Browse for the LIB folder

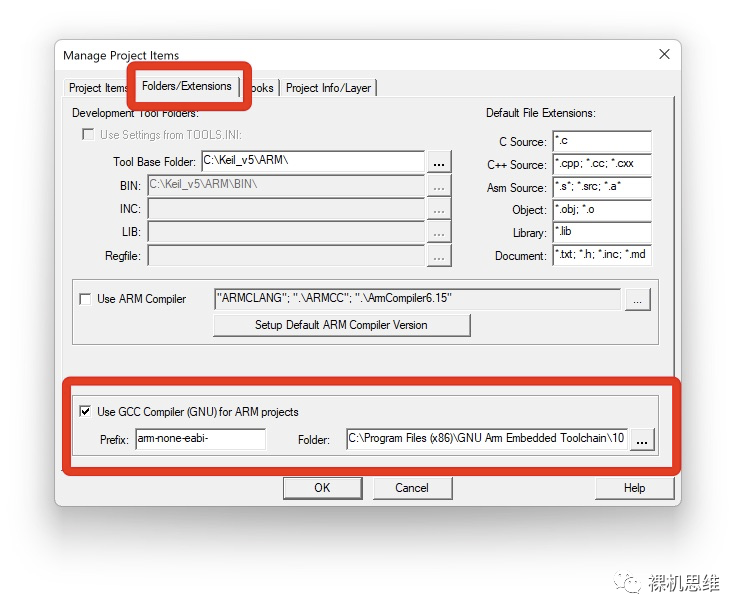[x=439, y=232]
